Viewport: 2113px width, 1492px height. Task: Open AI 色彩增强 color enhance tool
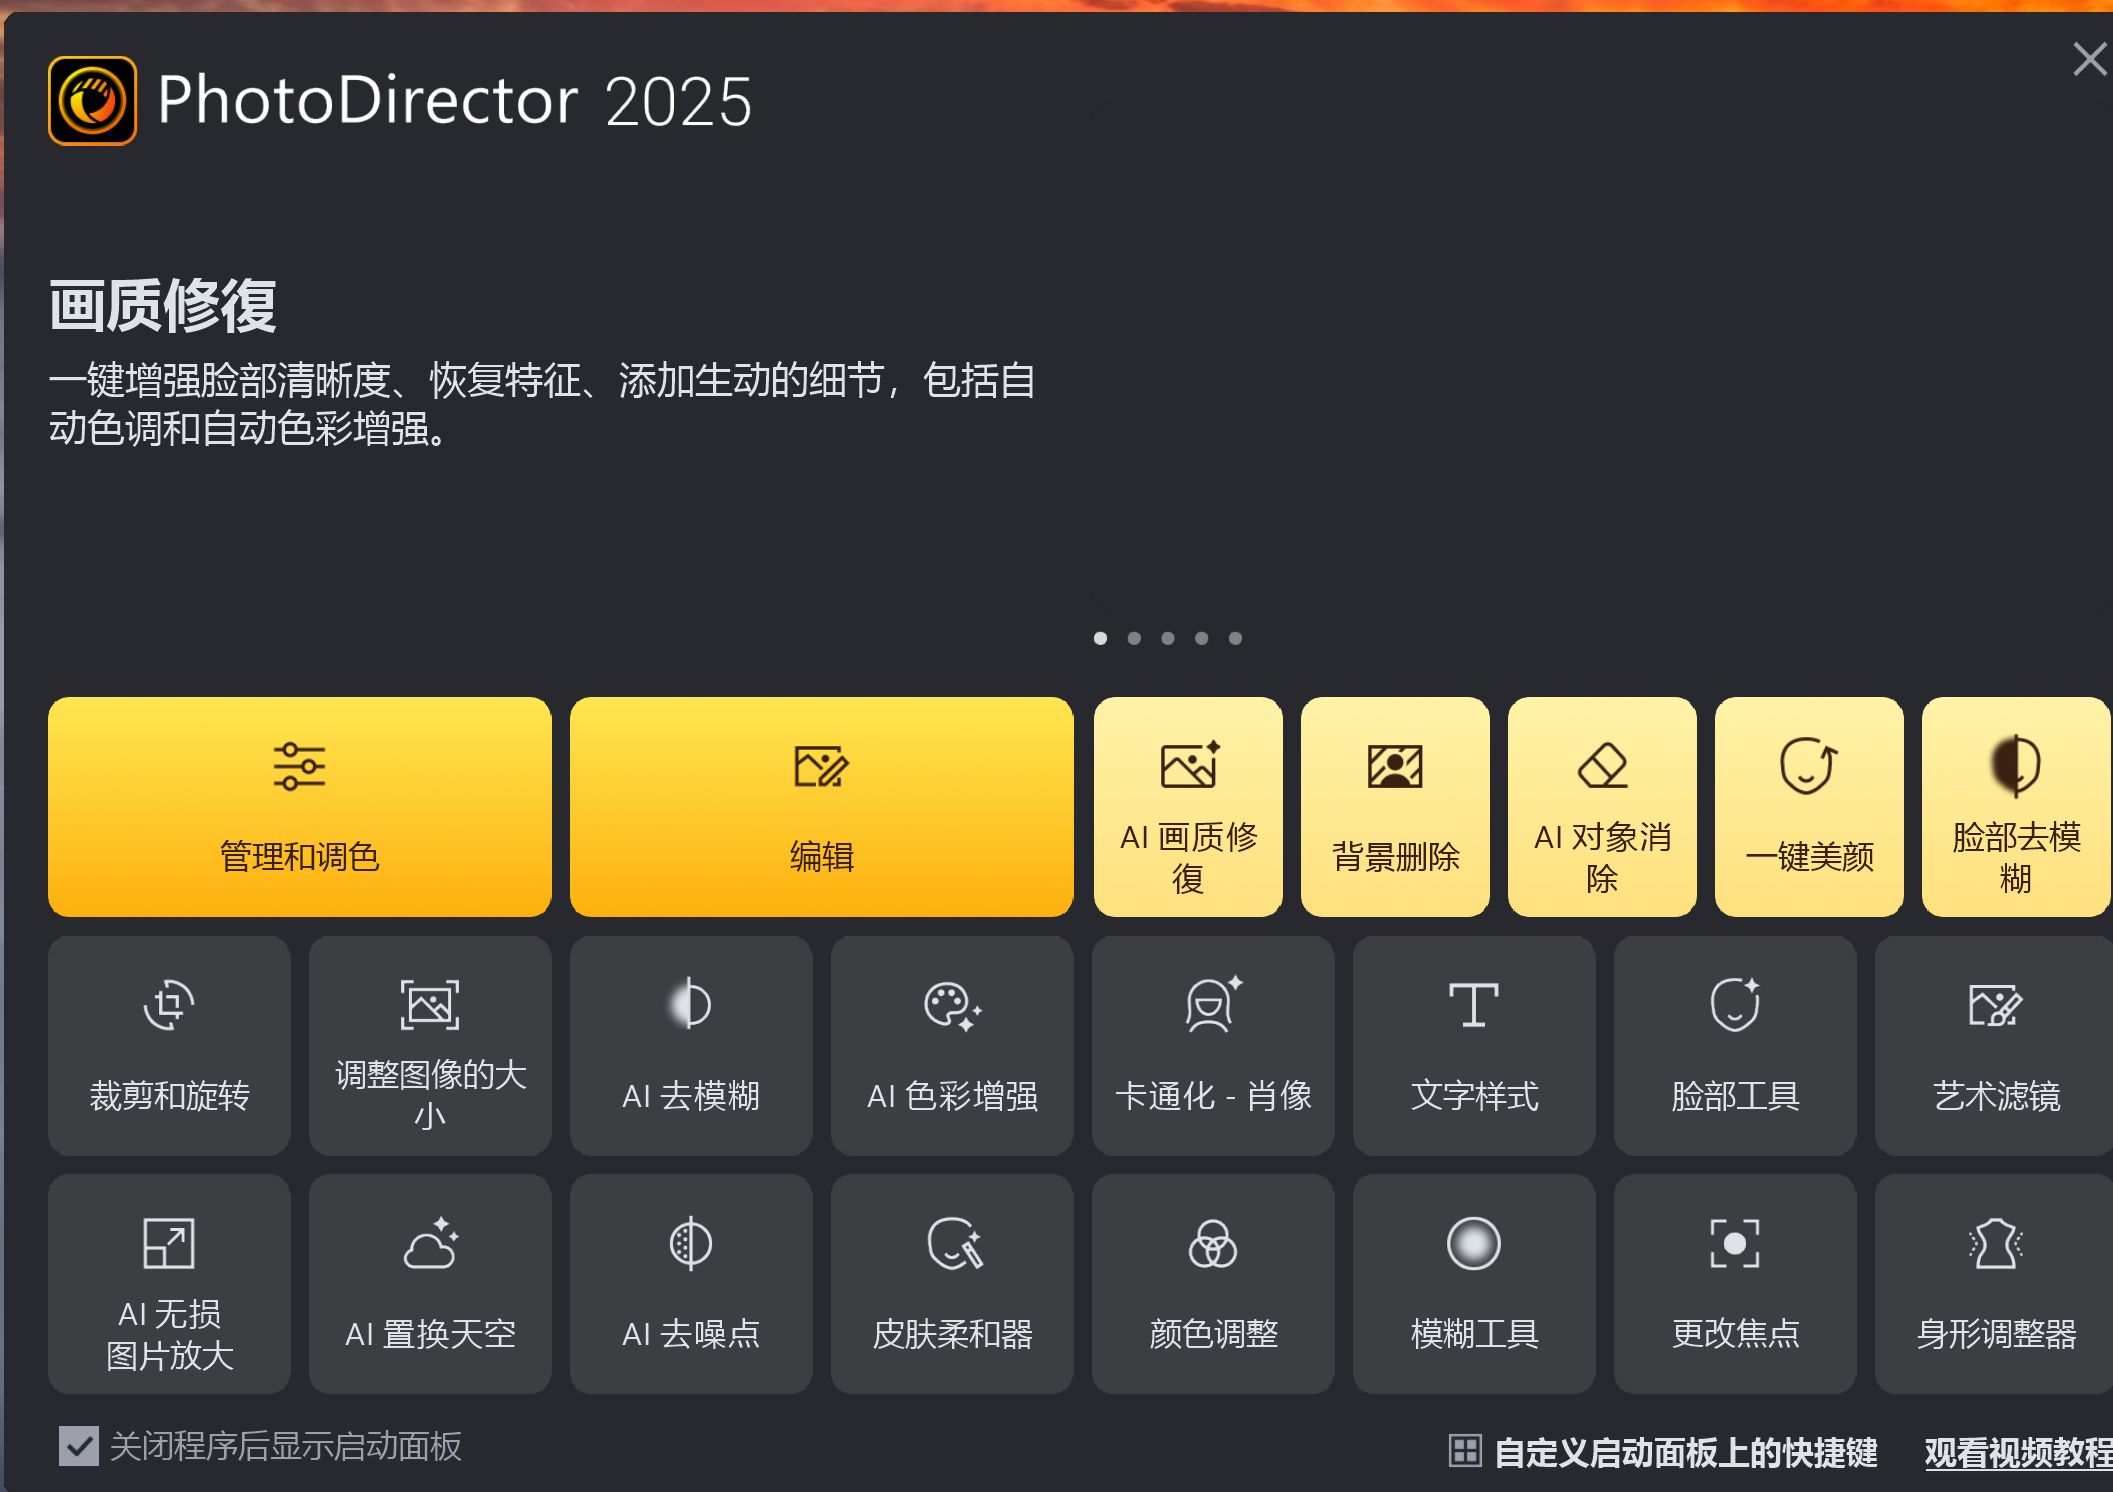click(x=952, y=1045)
